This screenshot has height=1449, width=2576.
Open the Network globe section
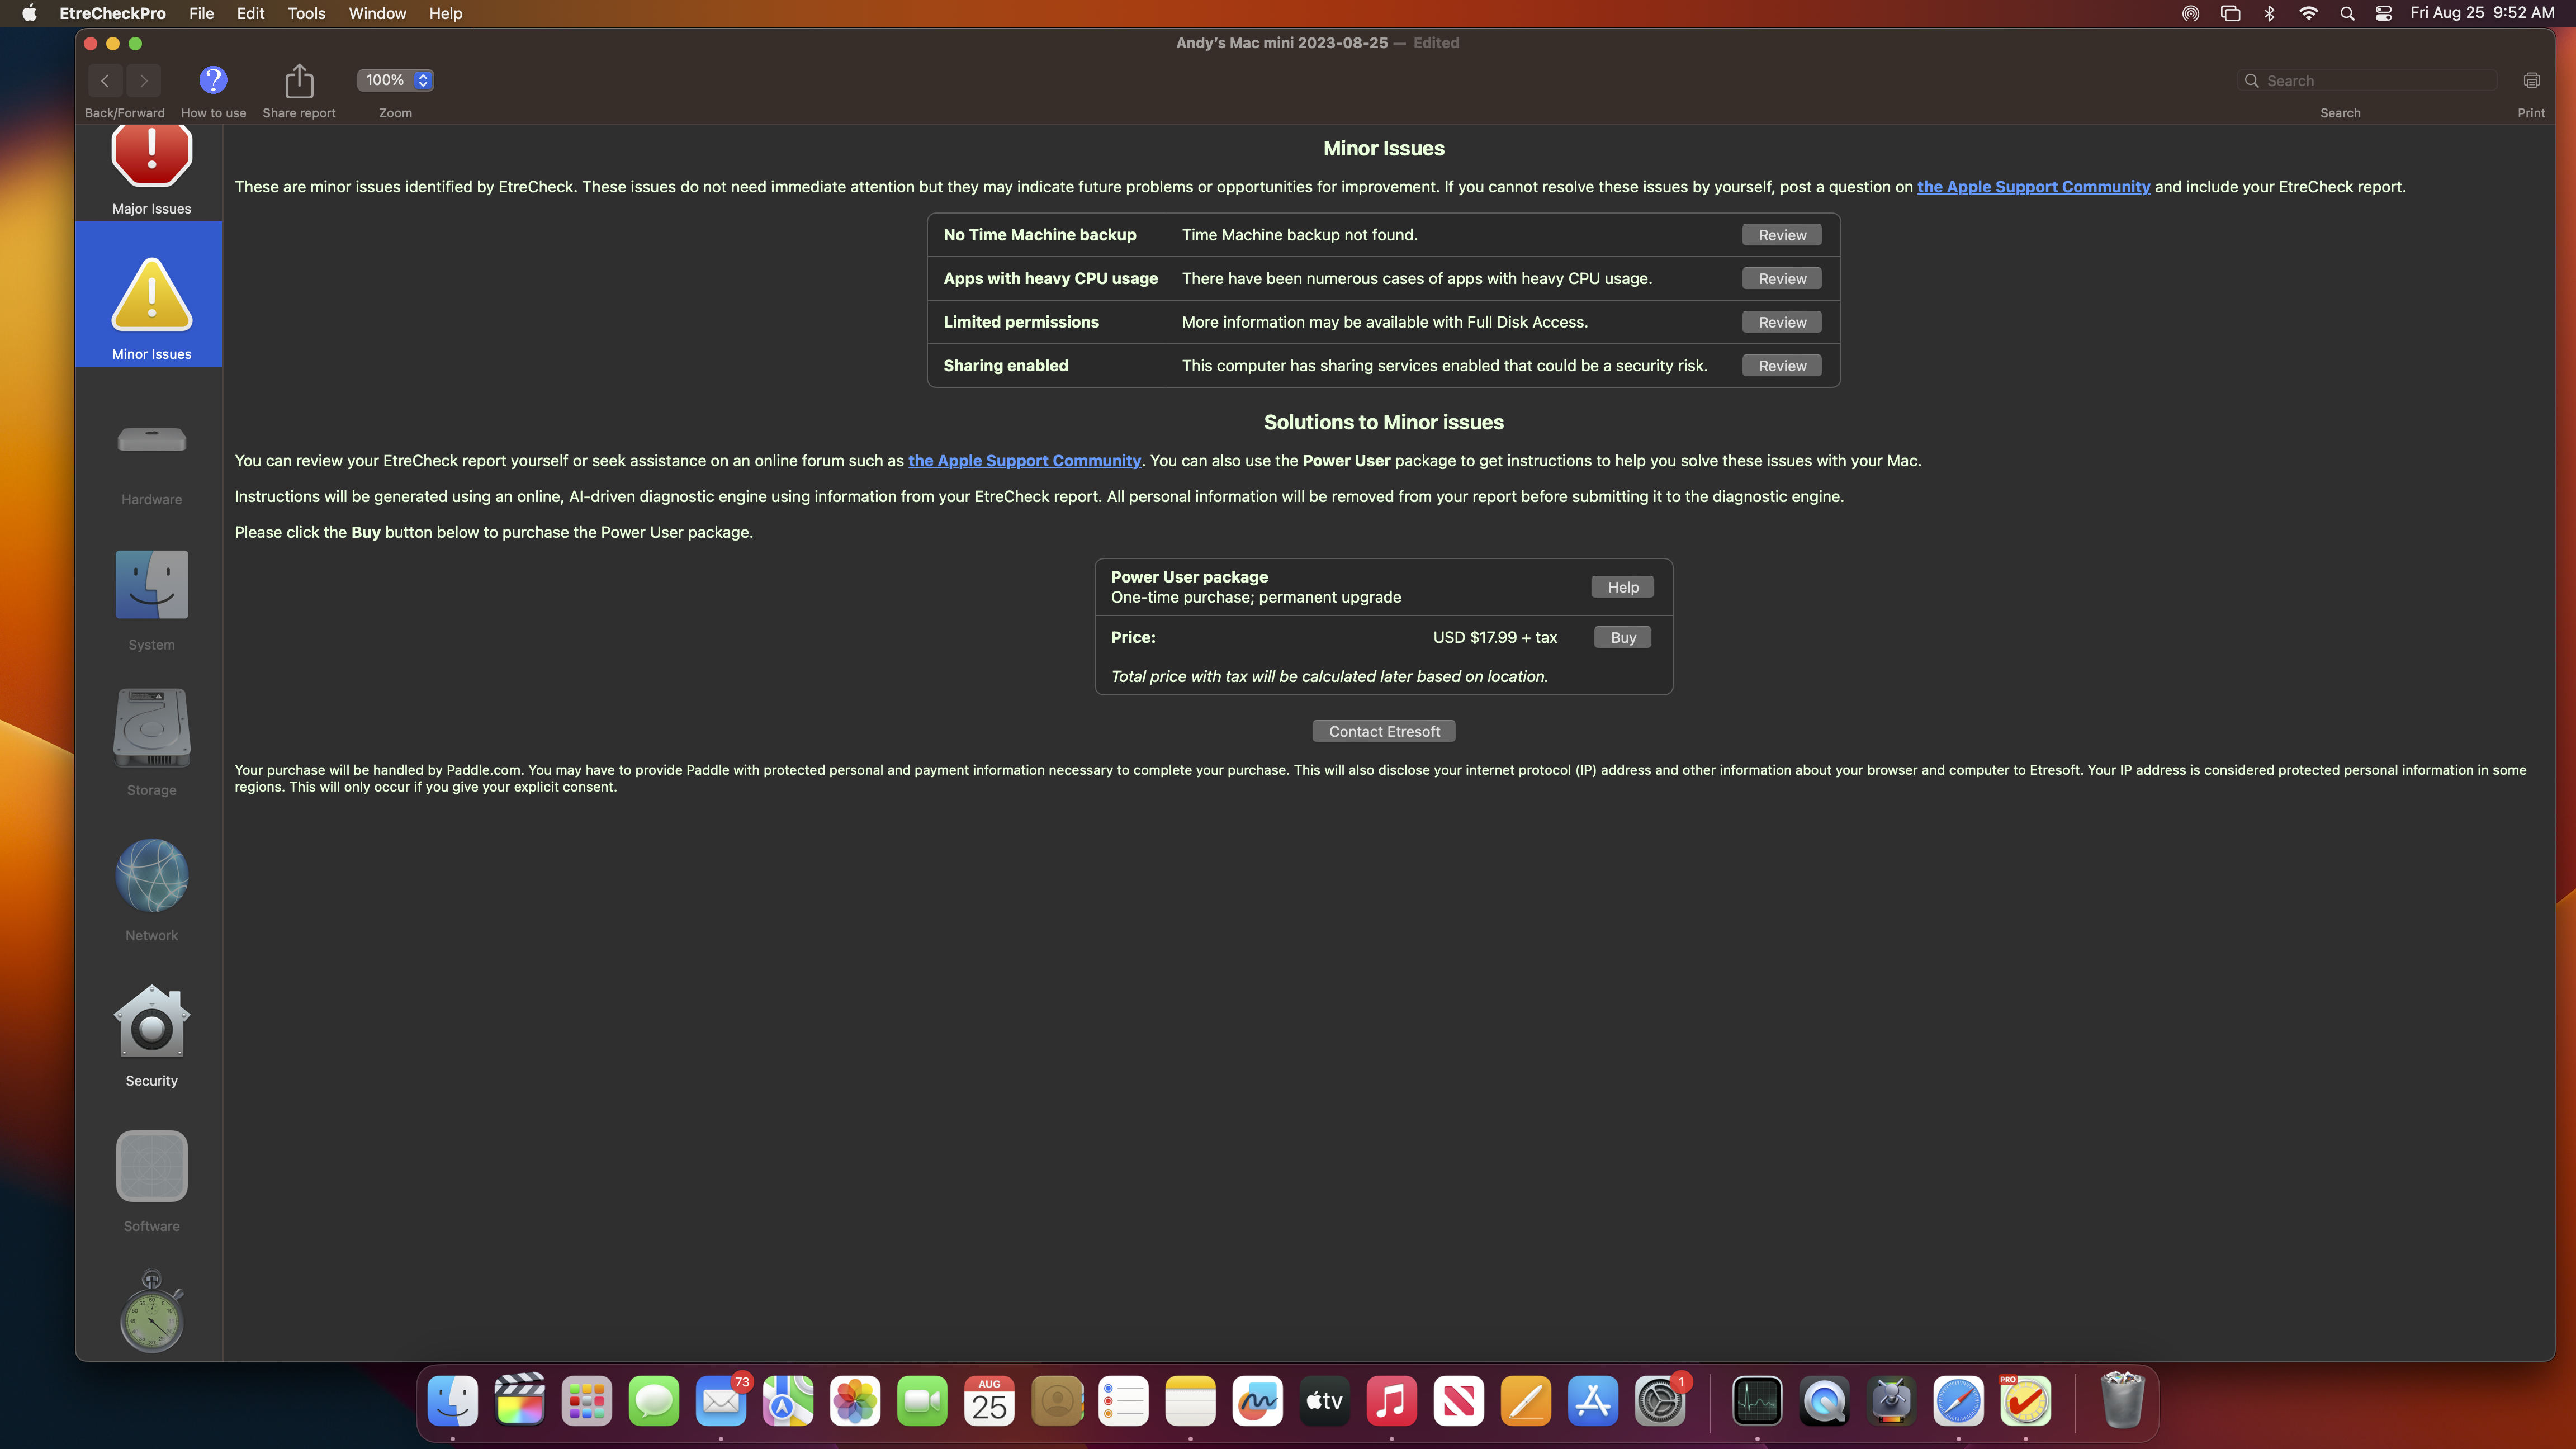point(151,875)
